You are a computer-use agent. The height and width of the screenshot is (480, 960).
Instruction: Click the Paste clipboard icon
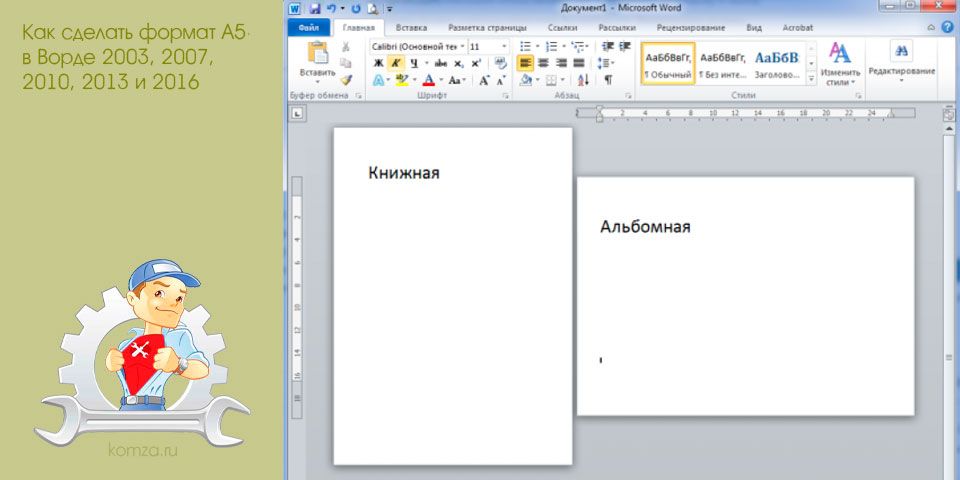tap(318, 53)
